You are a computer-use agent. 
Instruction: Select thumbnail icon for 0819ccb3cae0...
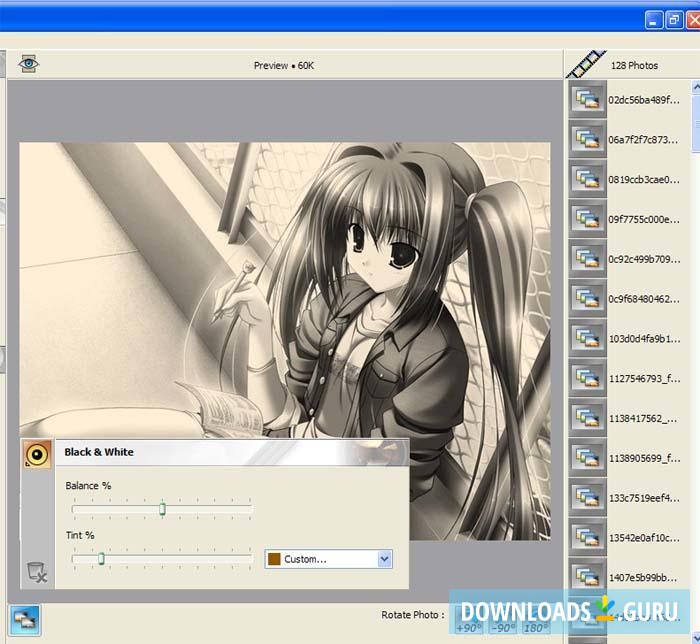click(x=587, y=179)
